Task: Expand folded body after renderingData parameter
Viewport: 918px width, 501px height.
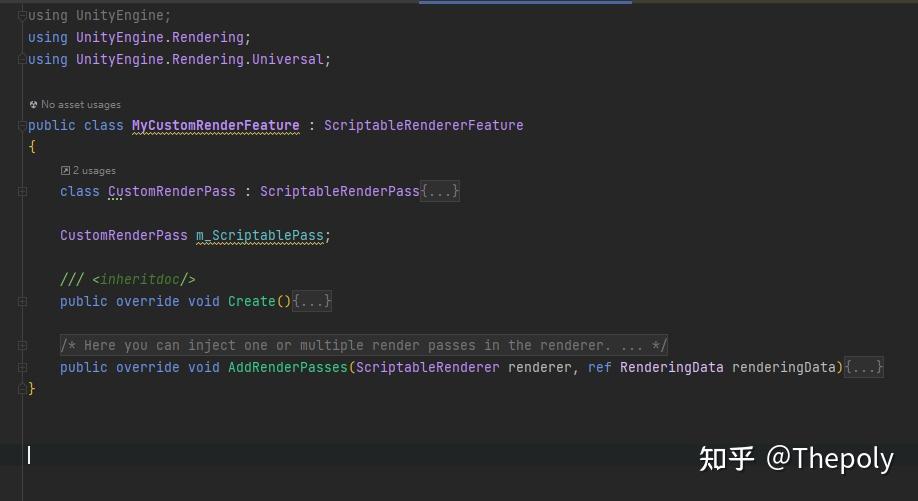Action: (864, 367)
